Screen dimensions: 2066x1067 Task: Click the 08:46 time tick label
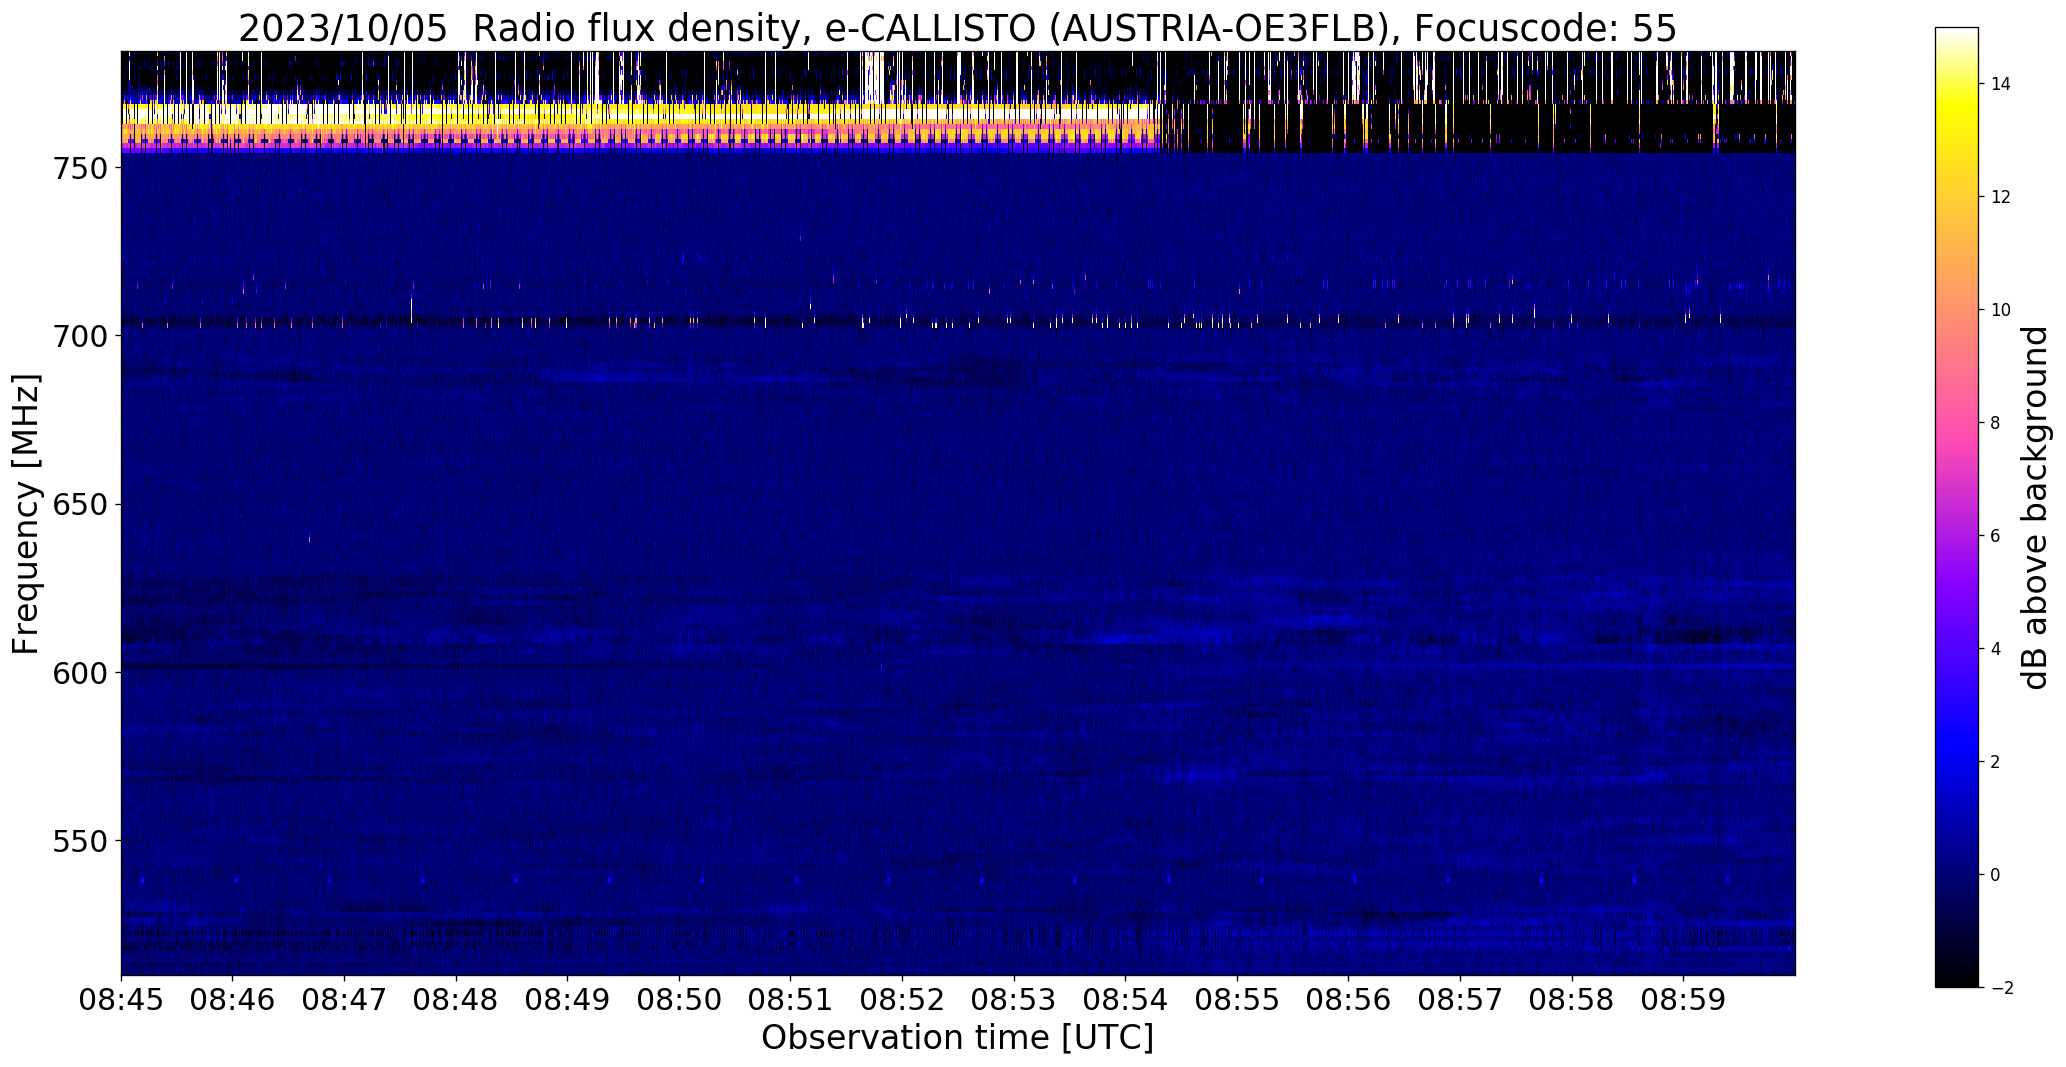[233, 1000]
